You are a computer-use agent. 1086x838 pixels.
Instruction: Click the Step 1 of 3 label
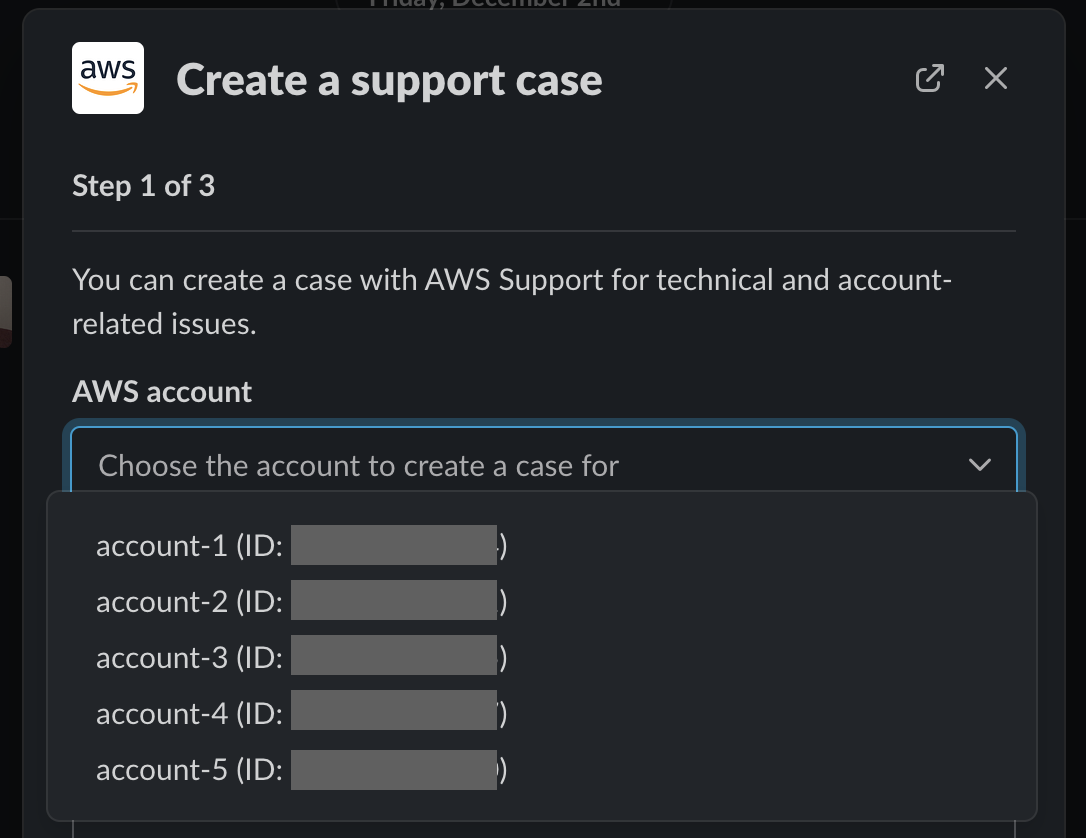click(x=143, y=186)
